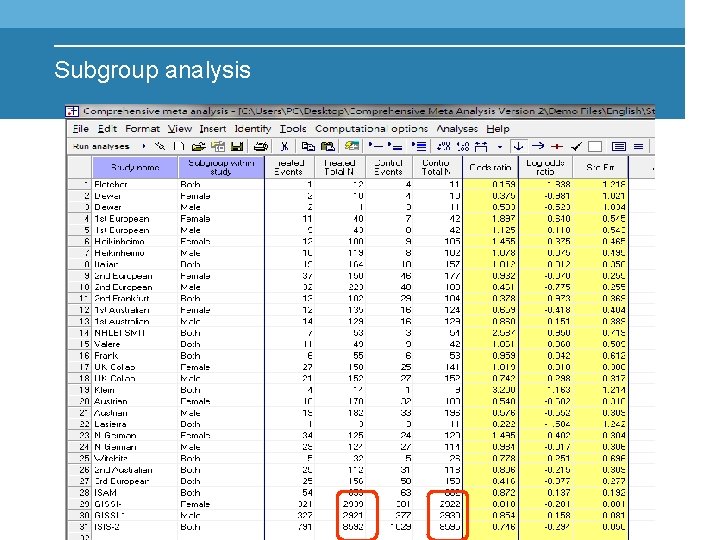Viewport: 720px width, 540px height.
Task: Select row header number 16
Action: (x=80, y=355)
